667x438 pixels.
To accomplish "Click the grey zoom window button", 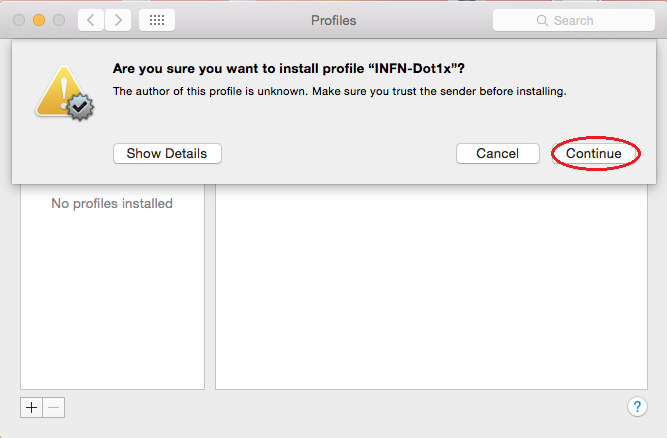I will point(59,20).
